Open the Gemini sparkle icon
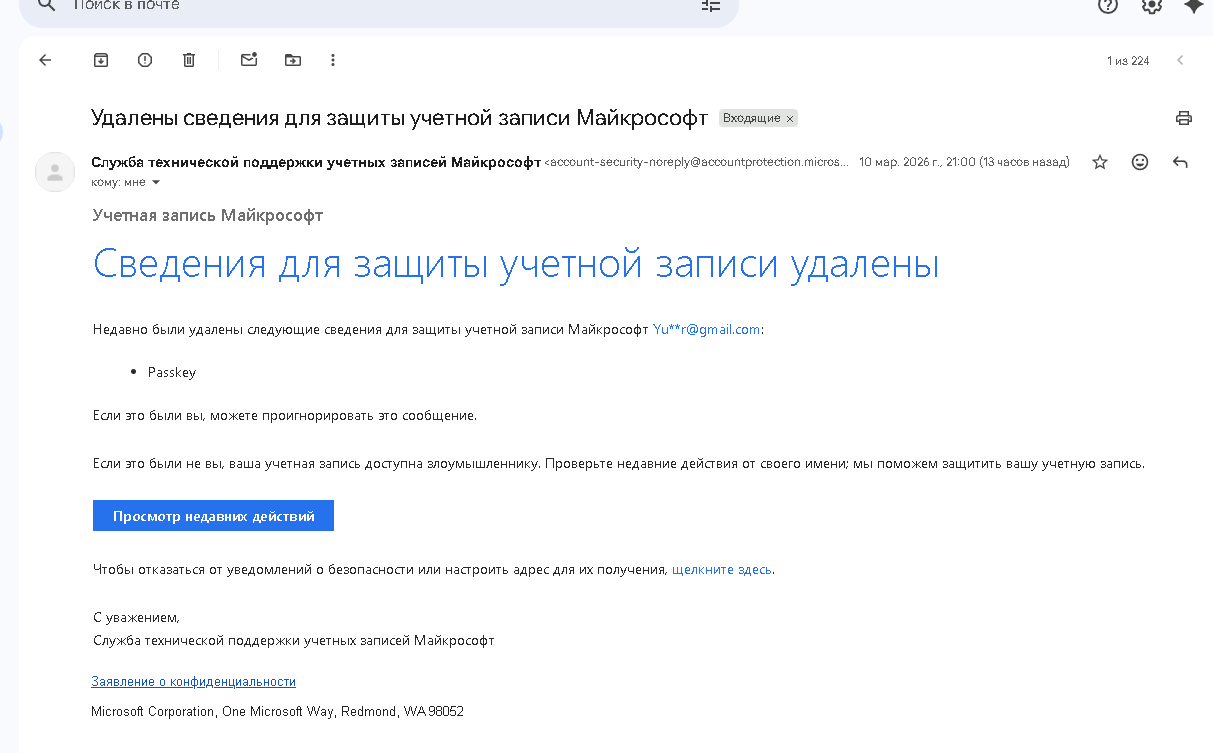The height and width of the screenshot is (753, 1213). click(x=1193, y=5)
